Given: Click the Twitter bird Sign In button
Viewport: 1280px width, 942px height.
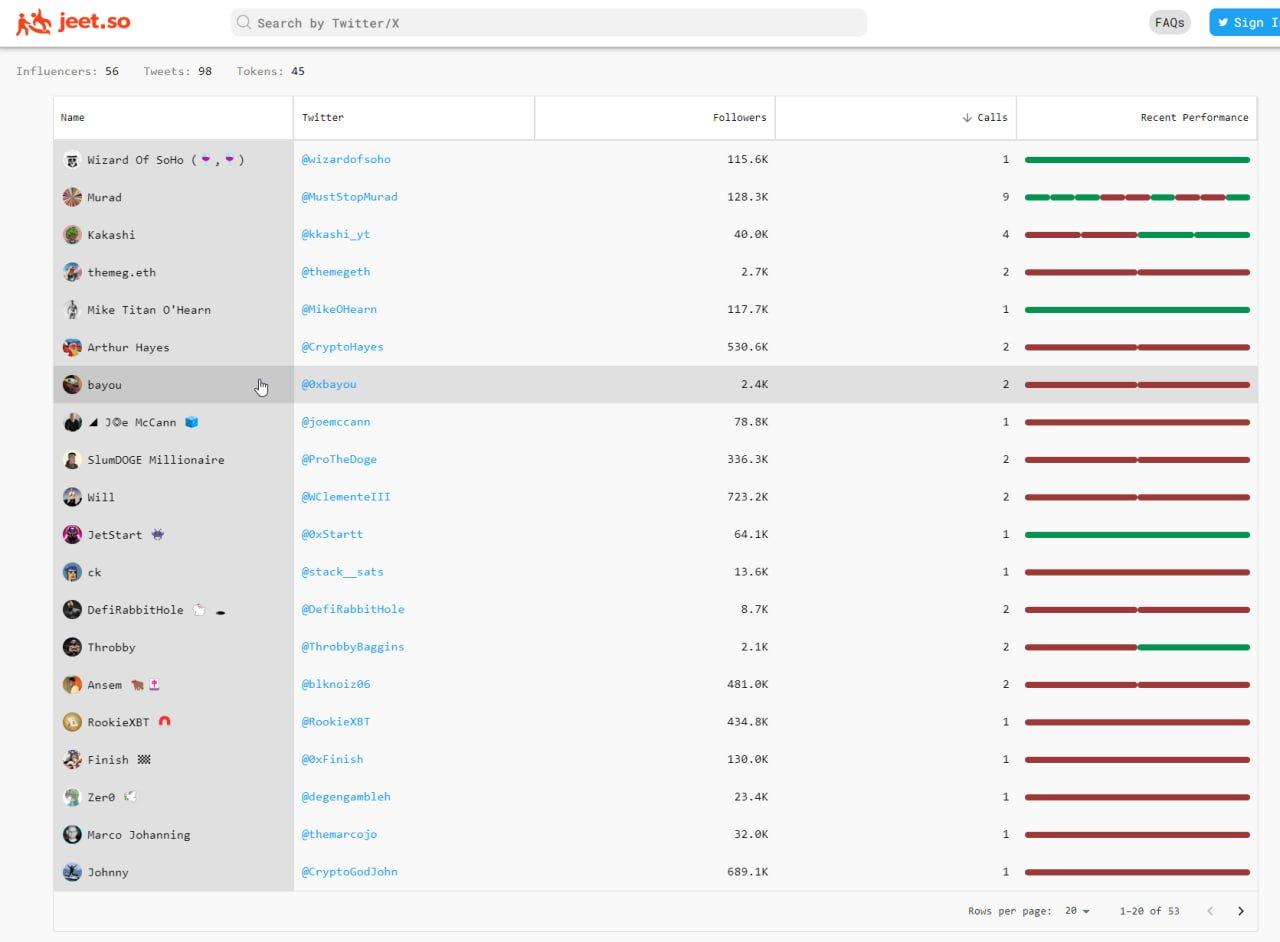Looking at the screenshot, I should (x=1244, y=22).
